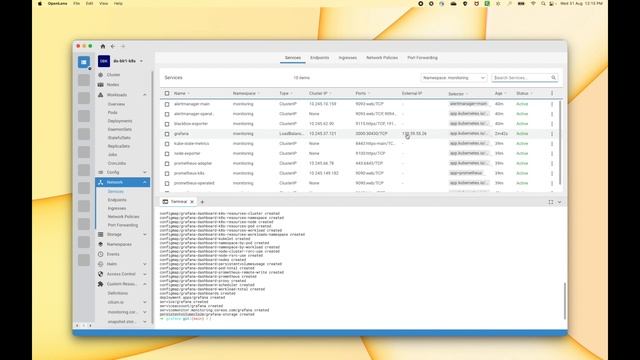The width and height of the screenshot is (640, 360).
Task: Go to the home catalog icon
Action: (103, 46)
